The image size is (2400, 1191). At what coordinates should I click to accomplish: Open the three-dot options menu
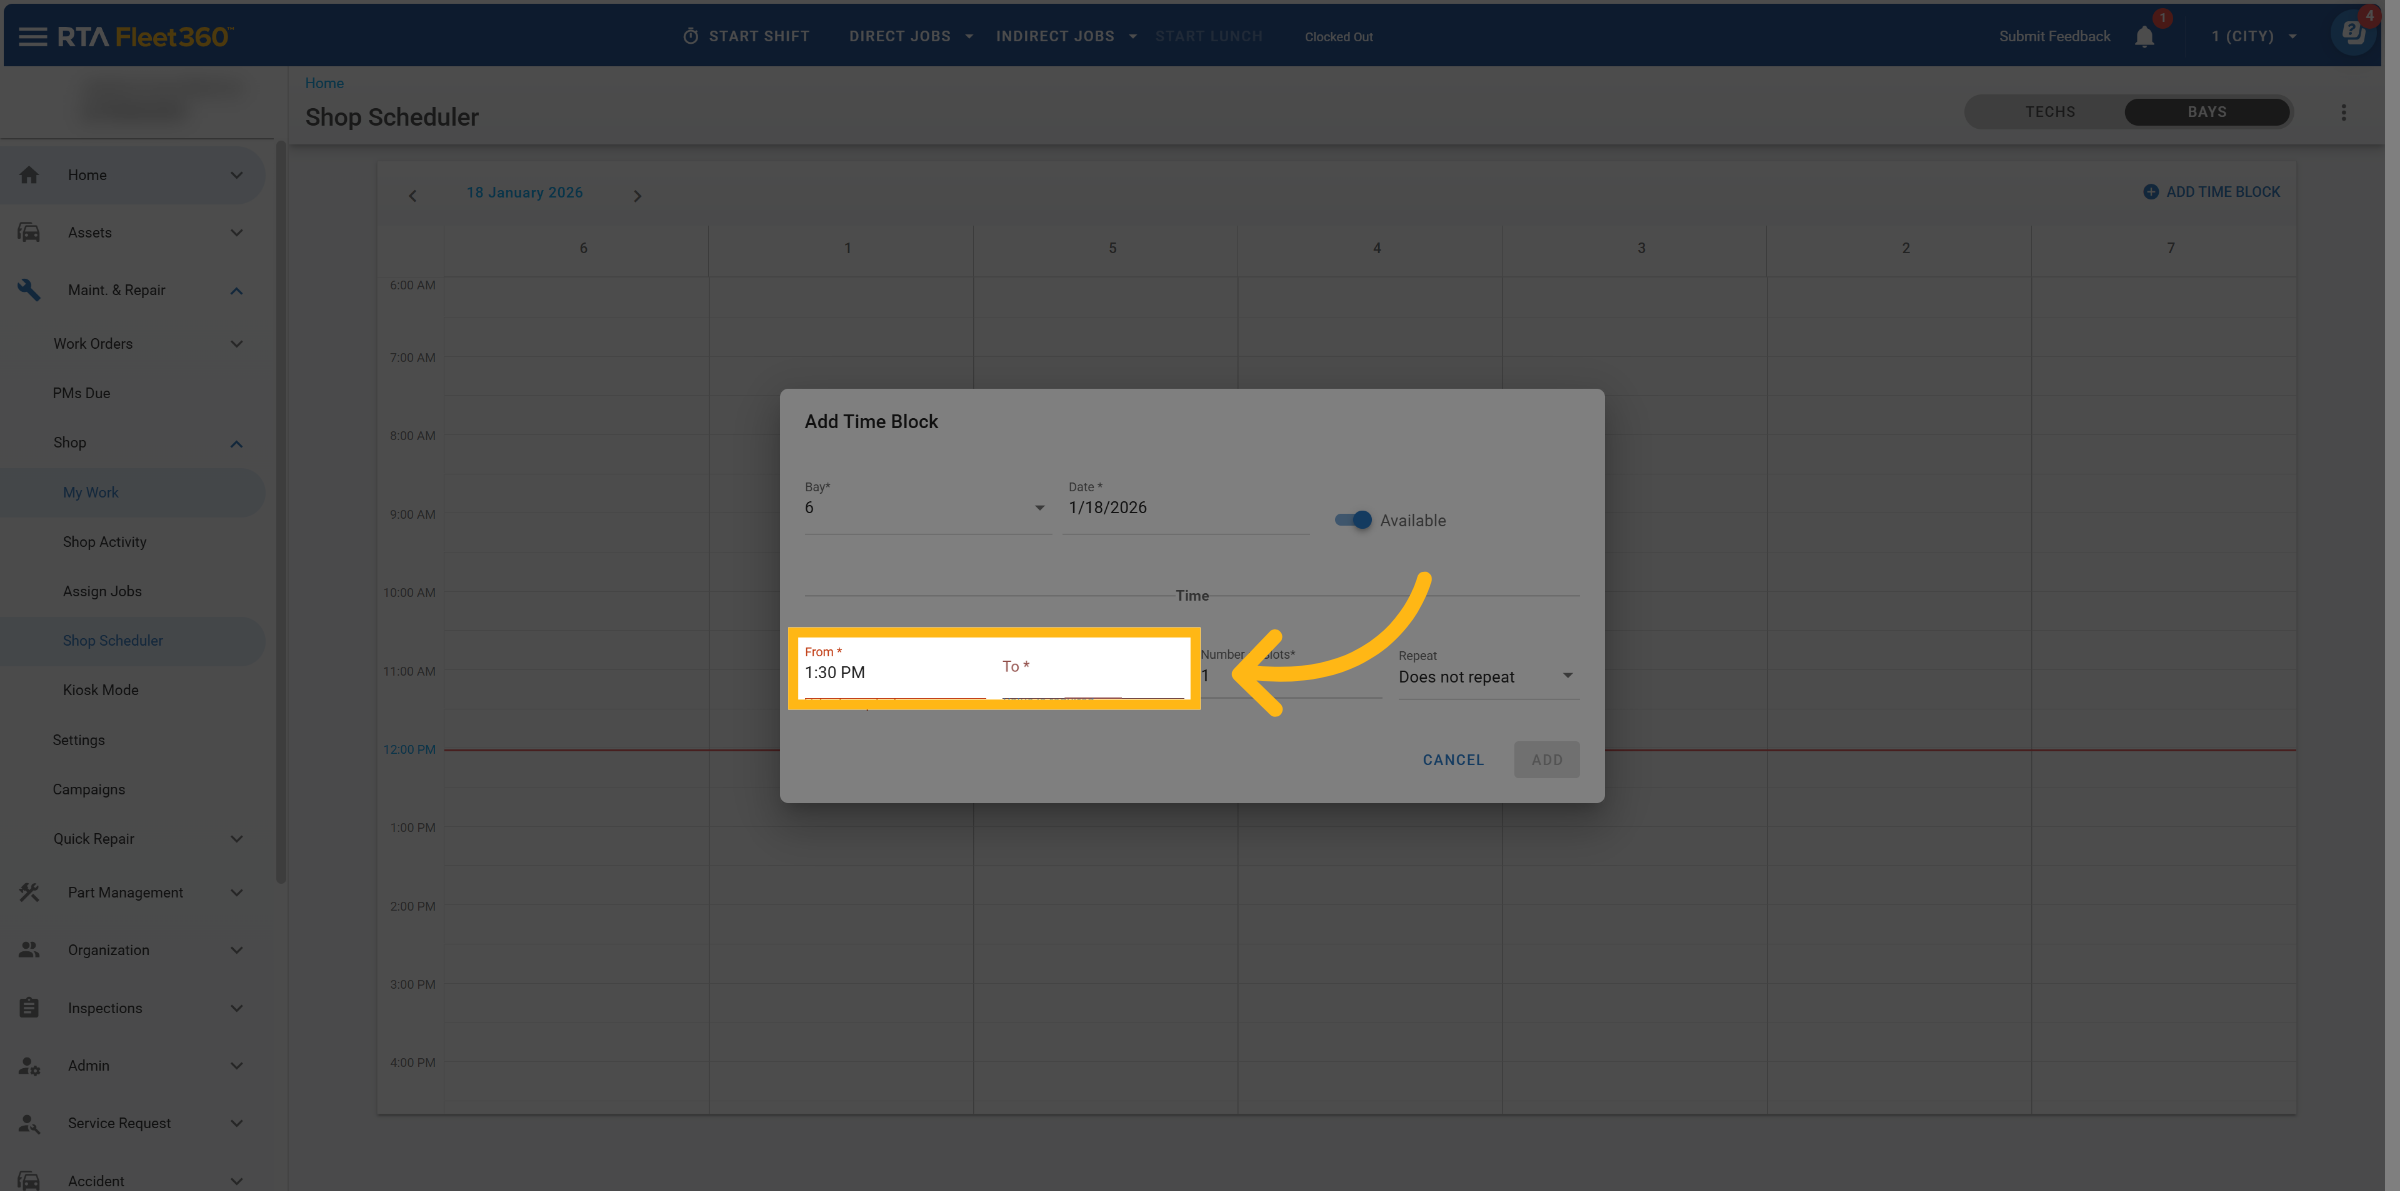coord(2343,113)
